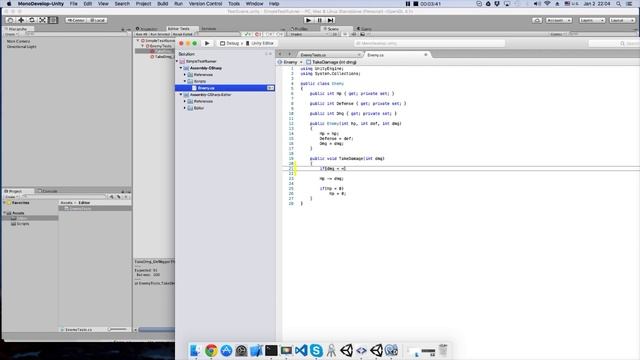
Task: Stop screen recording in menu bar
Action: 416,4
